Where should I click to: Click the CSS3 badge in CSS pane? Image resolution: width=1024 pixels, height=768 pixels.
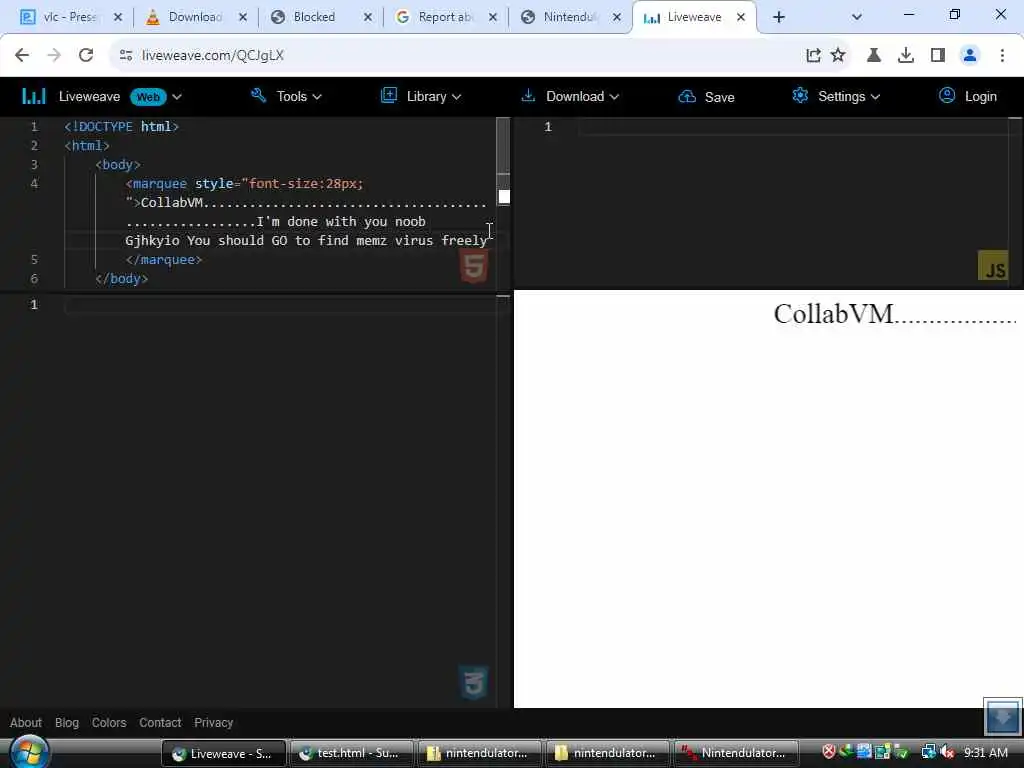click(x=474, y=683)
